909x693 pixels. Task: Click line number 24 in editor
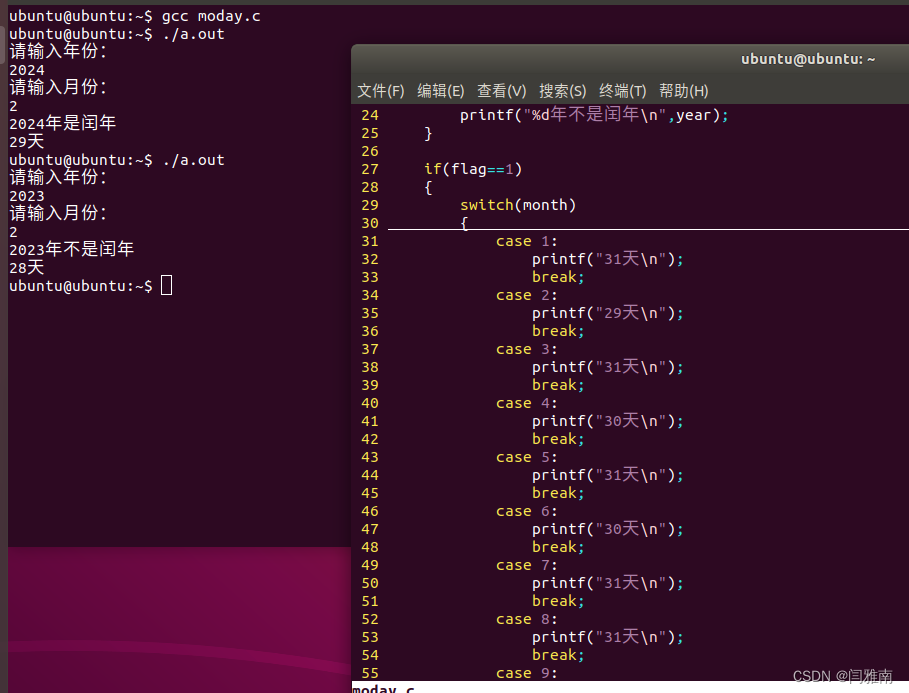click(370, 115)
